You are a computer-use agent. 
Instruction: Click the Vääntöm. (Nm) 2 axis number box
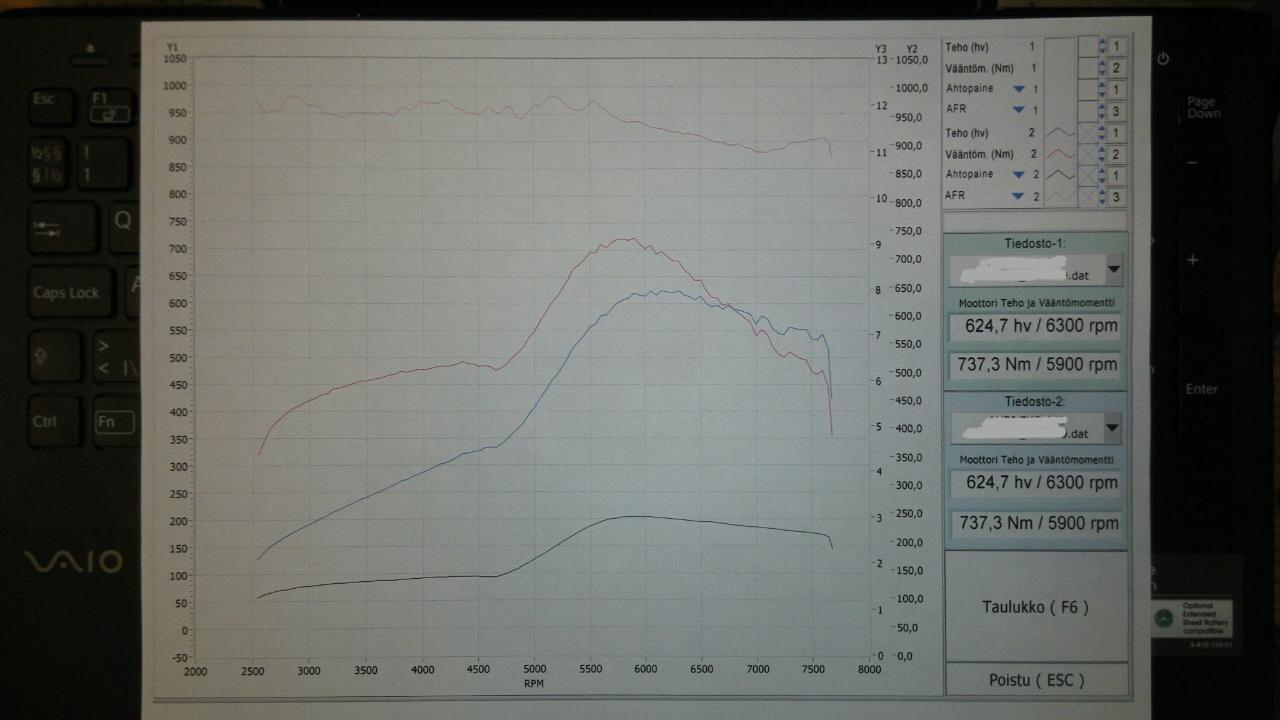point(1116,154)
